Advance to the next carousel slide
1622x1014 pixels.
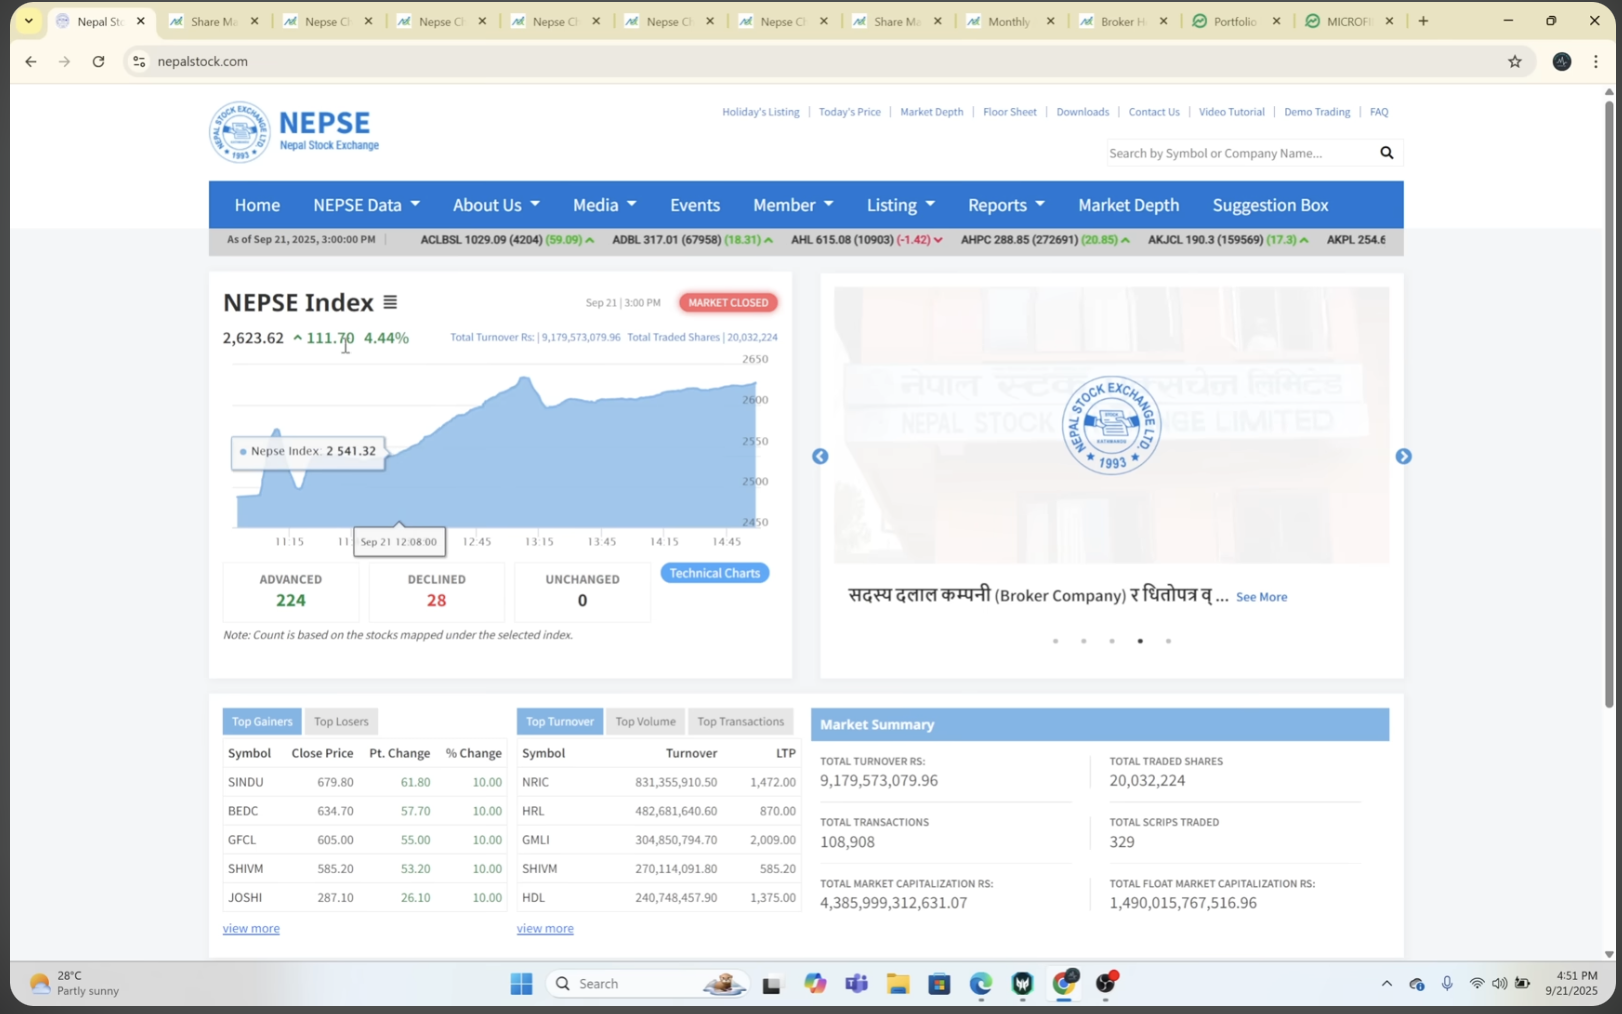1403,456
